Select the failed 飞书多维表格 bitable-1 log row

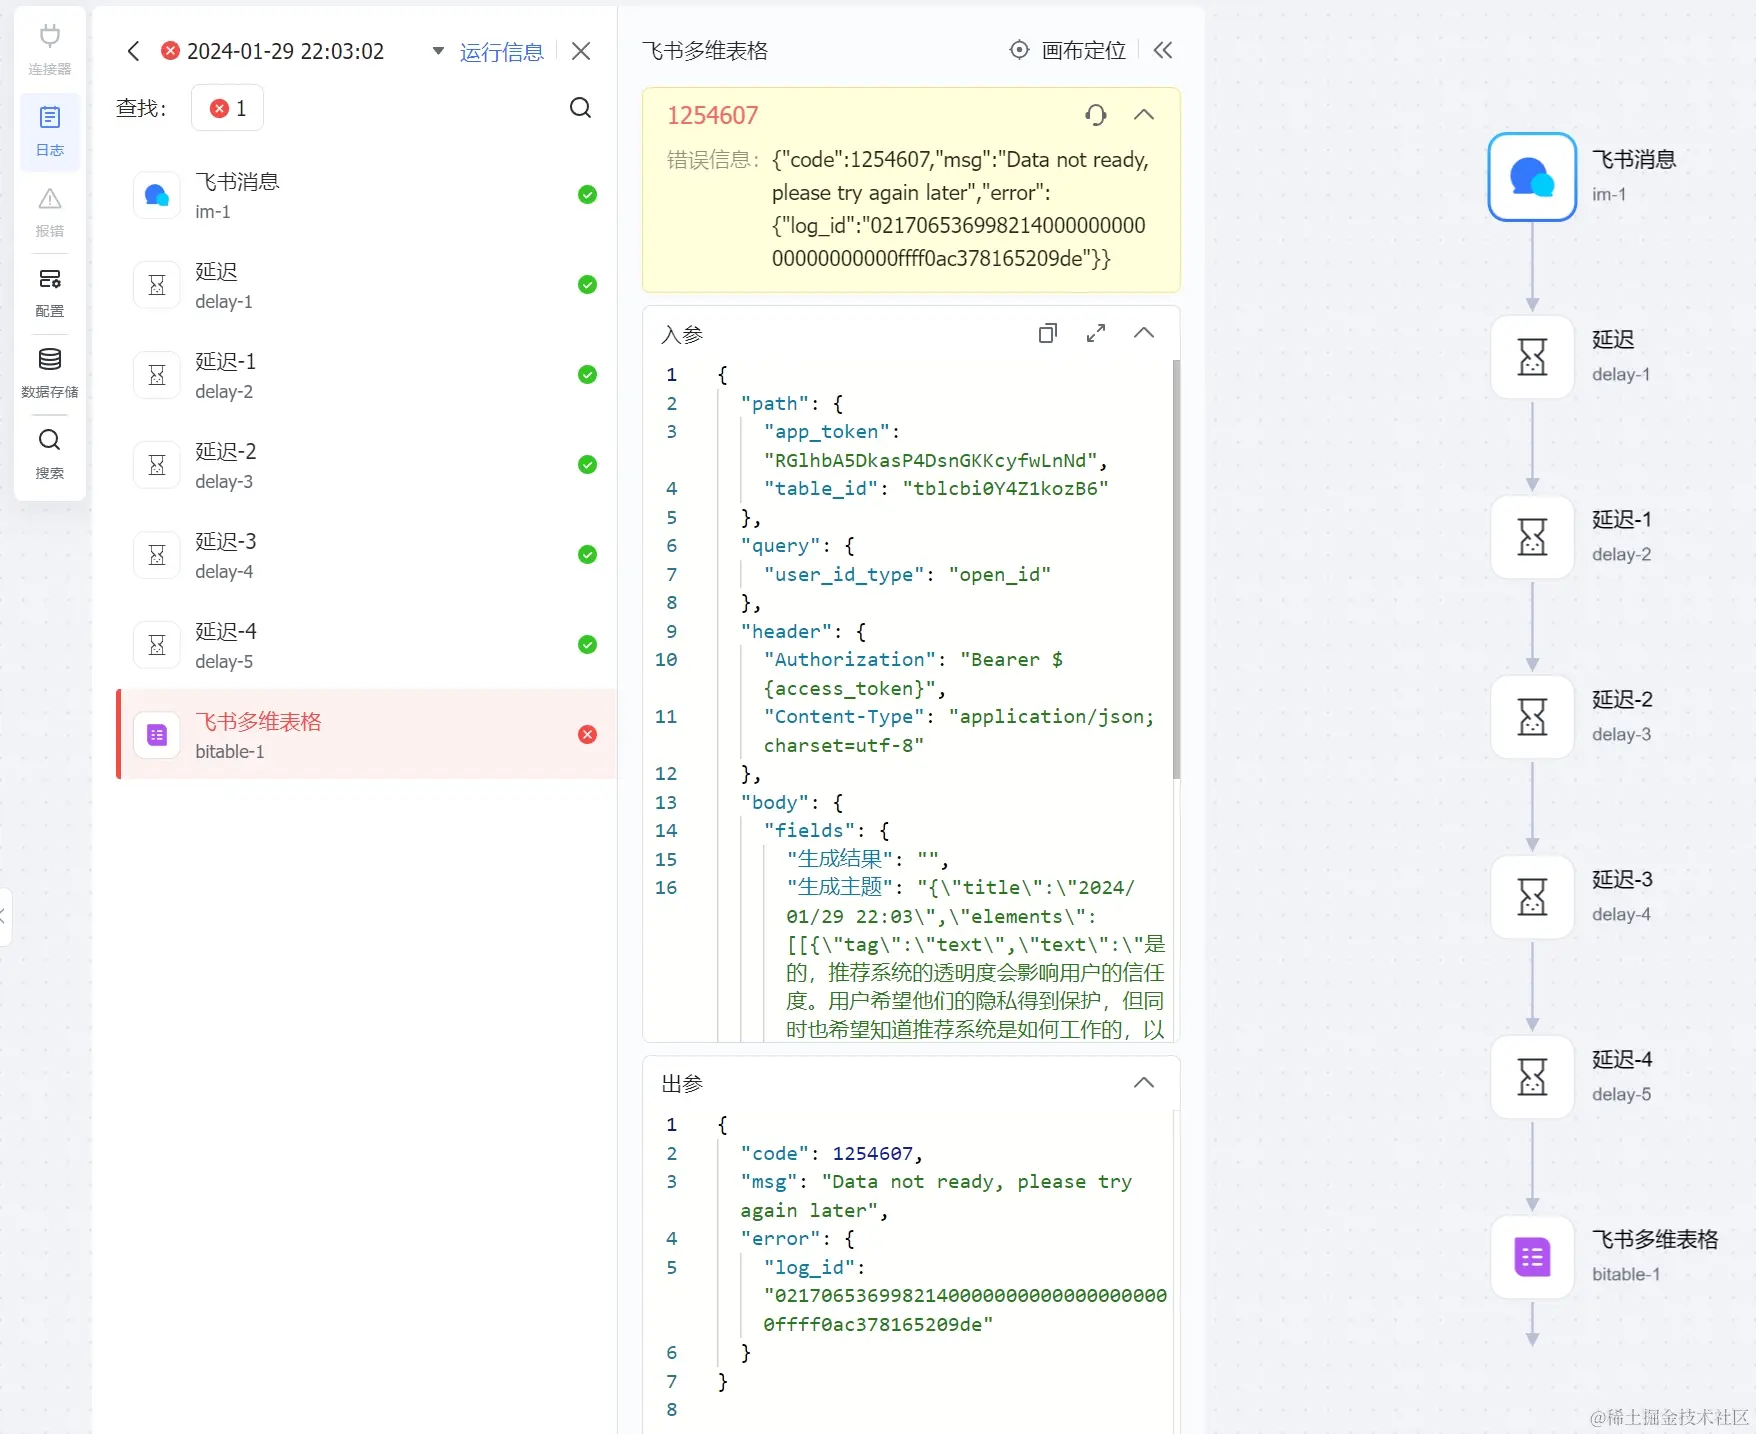pos(366,735)
